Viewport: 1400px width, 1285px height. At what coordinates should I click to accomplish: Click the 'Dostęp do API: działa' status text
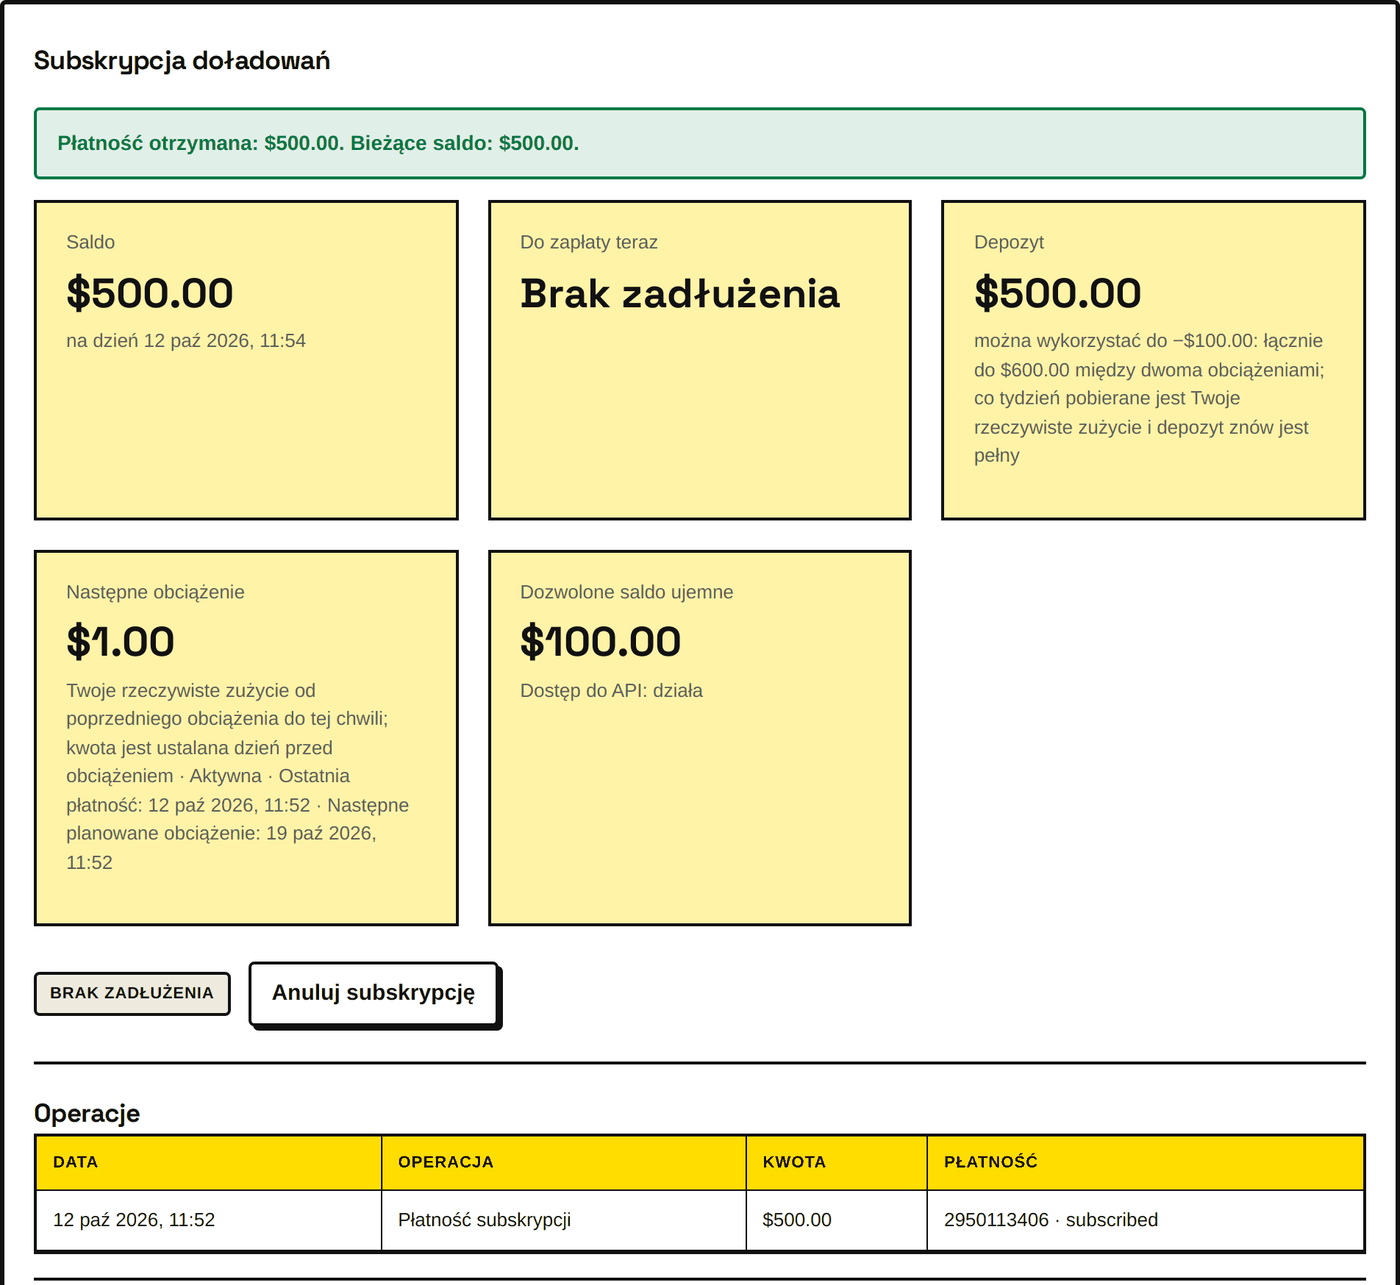click(611, 691)
